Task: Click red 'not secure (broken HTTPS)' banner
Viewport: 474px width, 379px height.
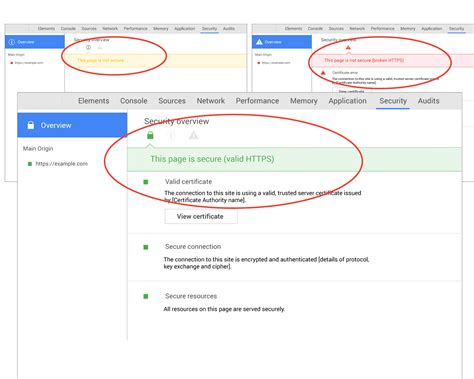Action: tap(393, 60)
